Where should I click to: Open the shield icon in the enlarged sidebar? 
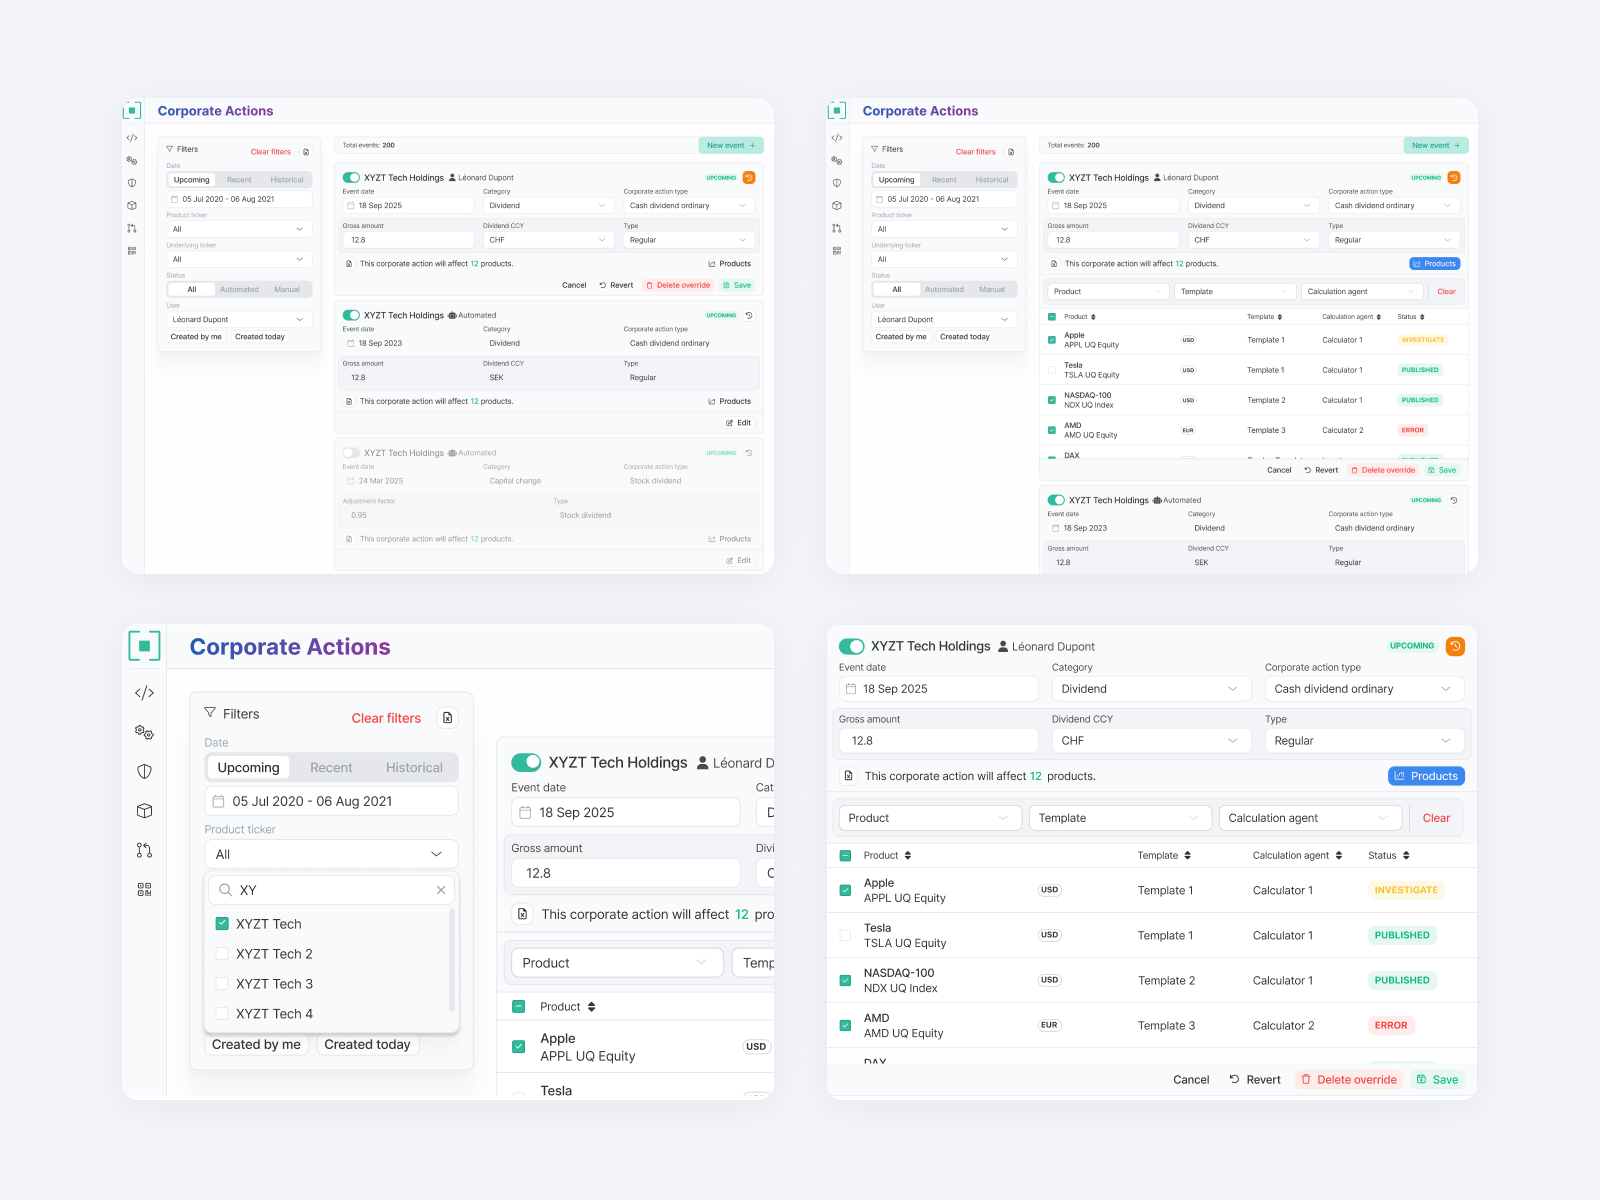(x=144, y=771)
